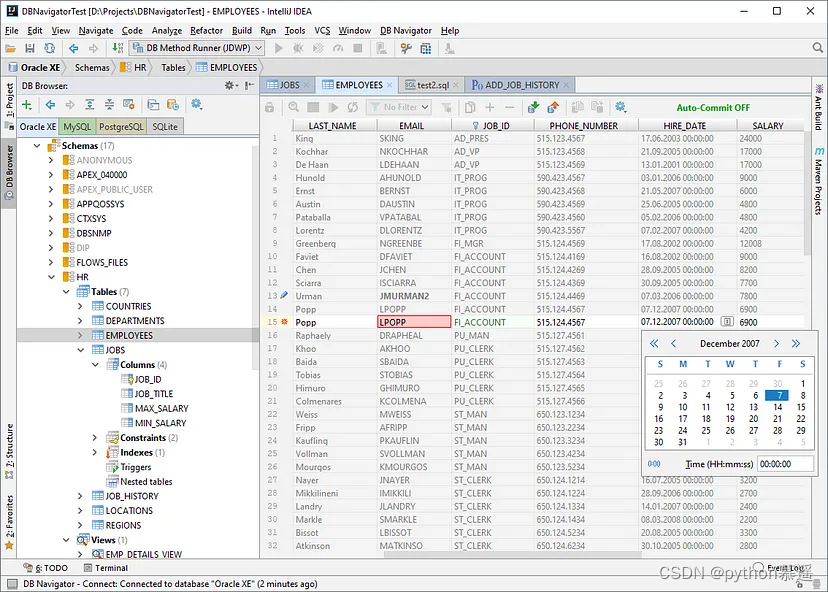Collapse the HR schema node
Viewport: 828px width, 592px height.
[x=51, y=277]
